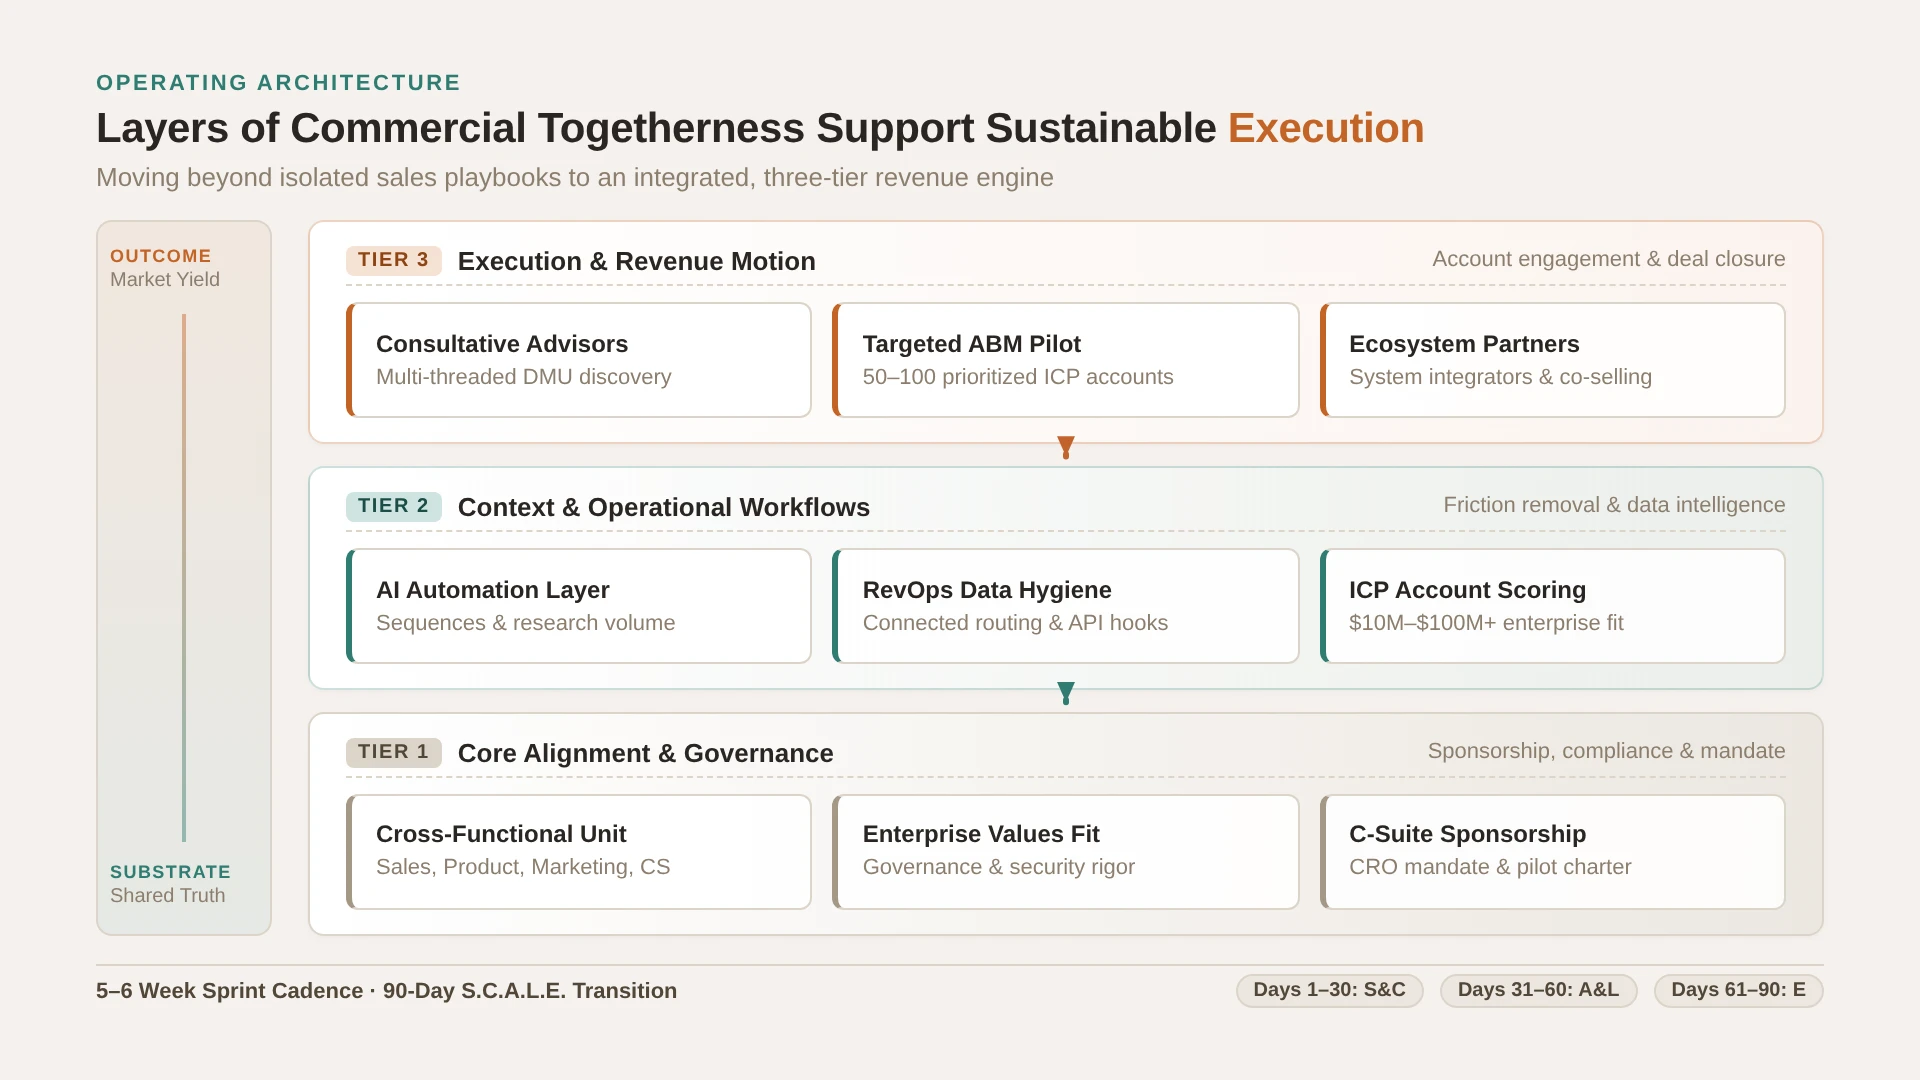Choose the C-Suite Sponsorship card
This screenshot has width=1920, height=1080.
tap(1552, 852)
